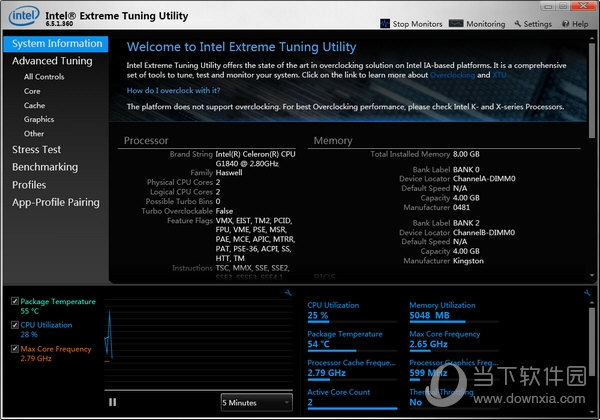Open the Advanced Tuning section
Viewport: 600px width, 420px height.
52,61
